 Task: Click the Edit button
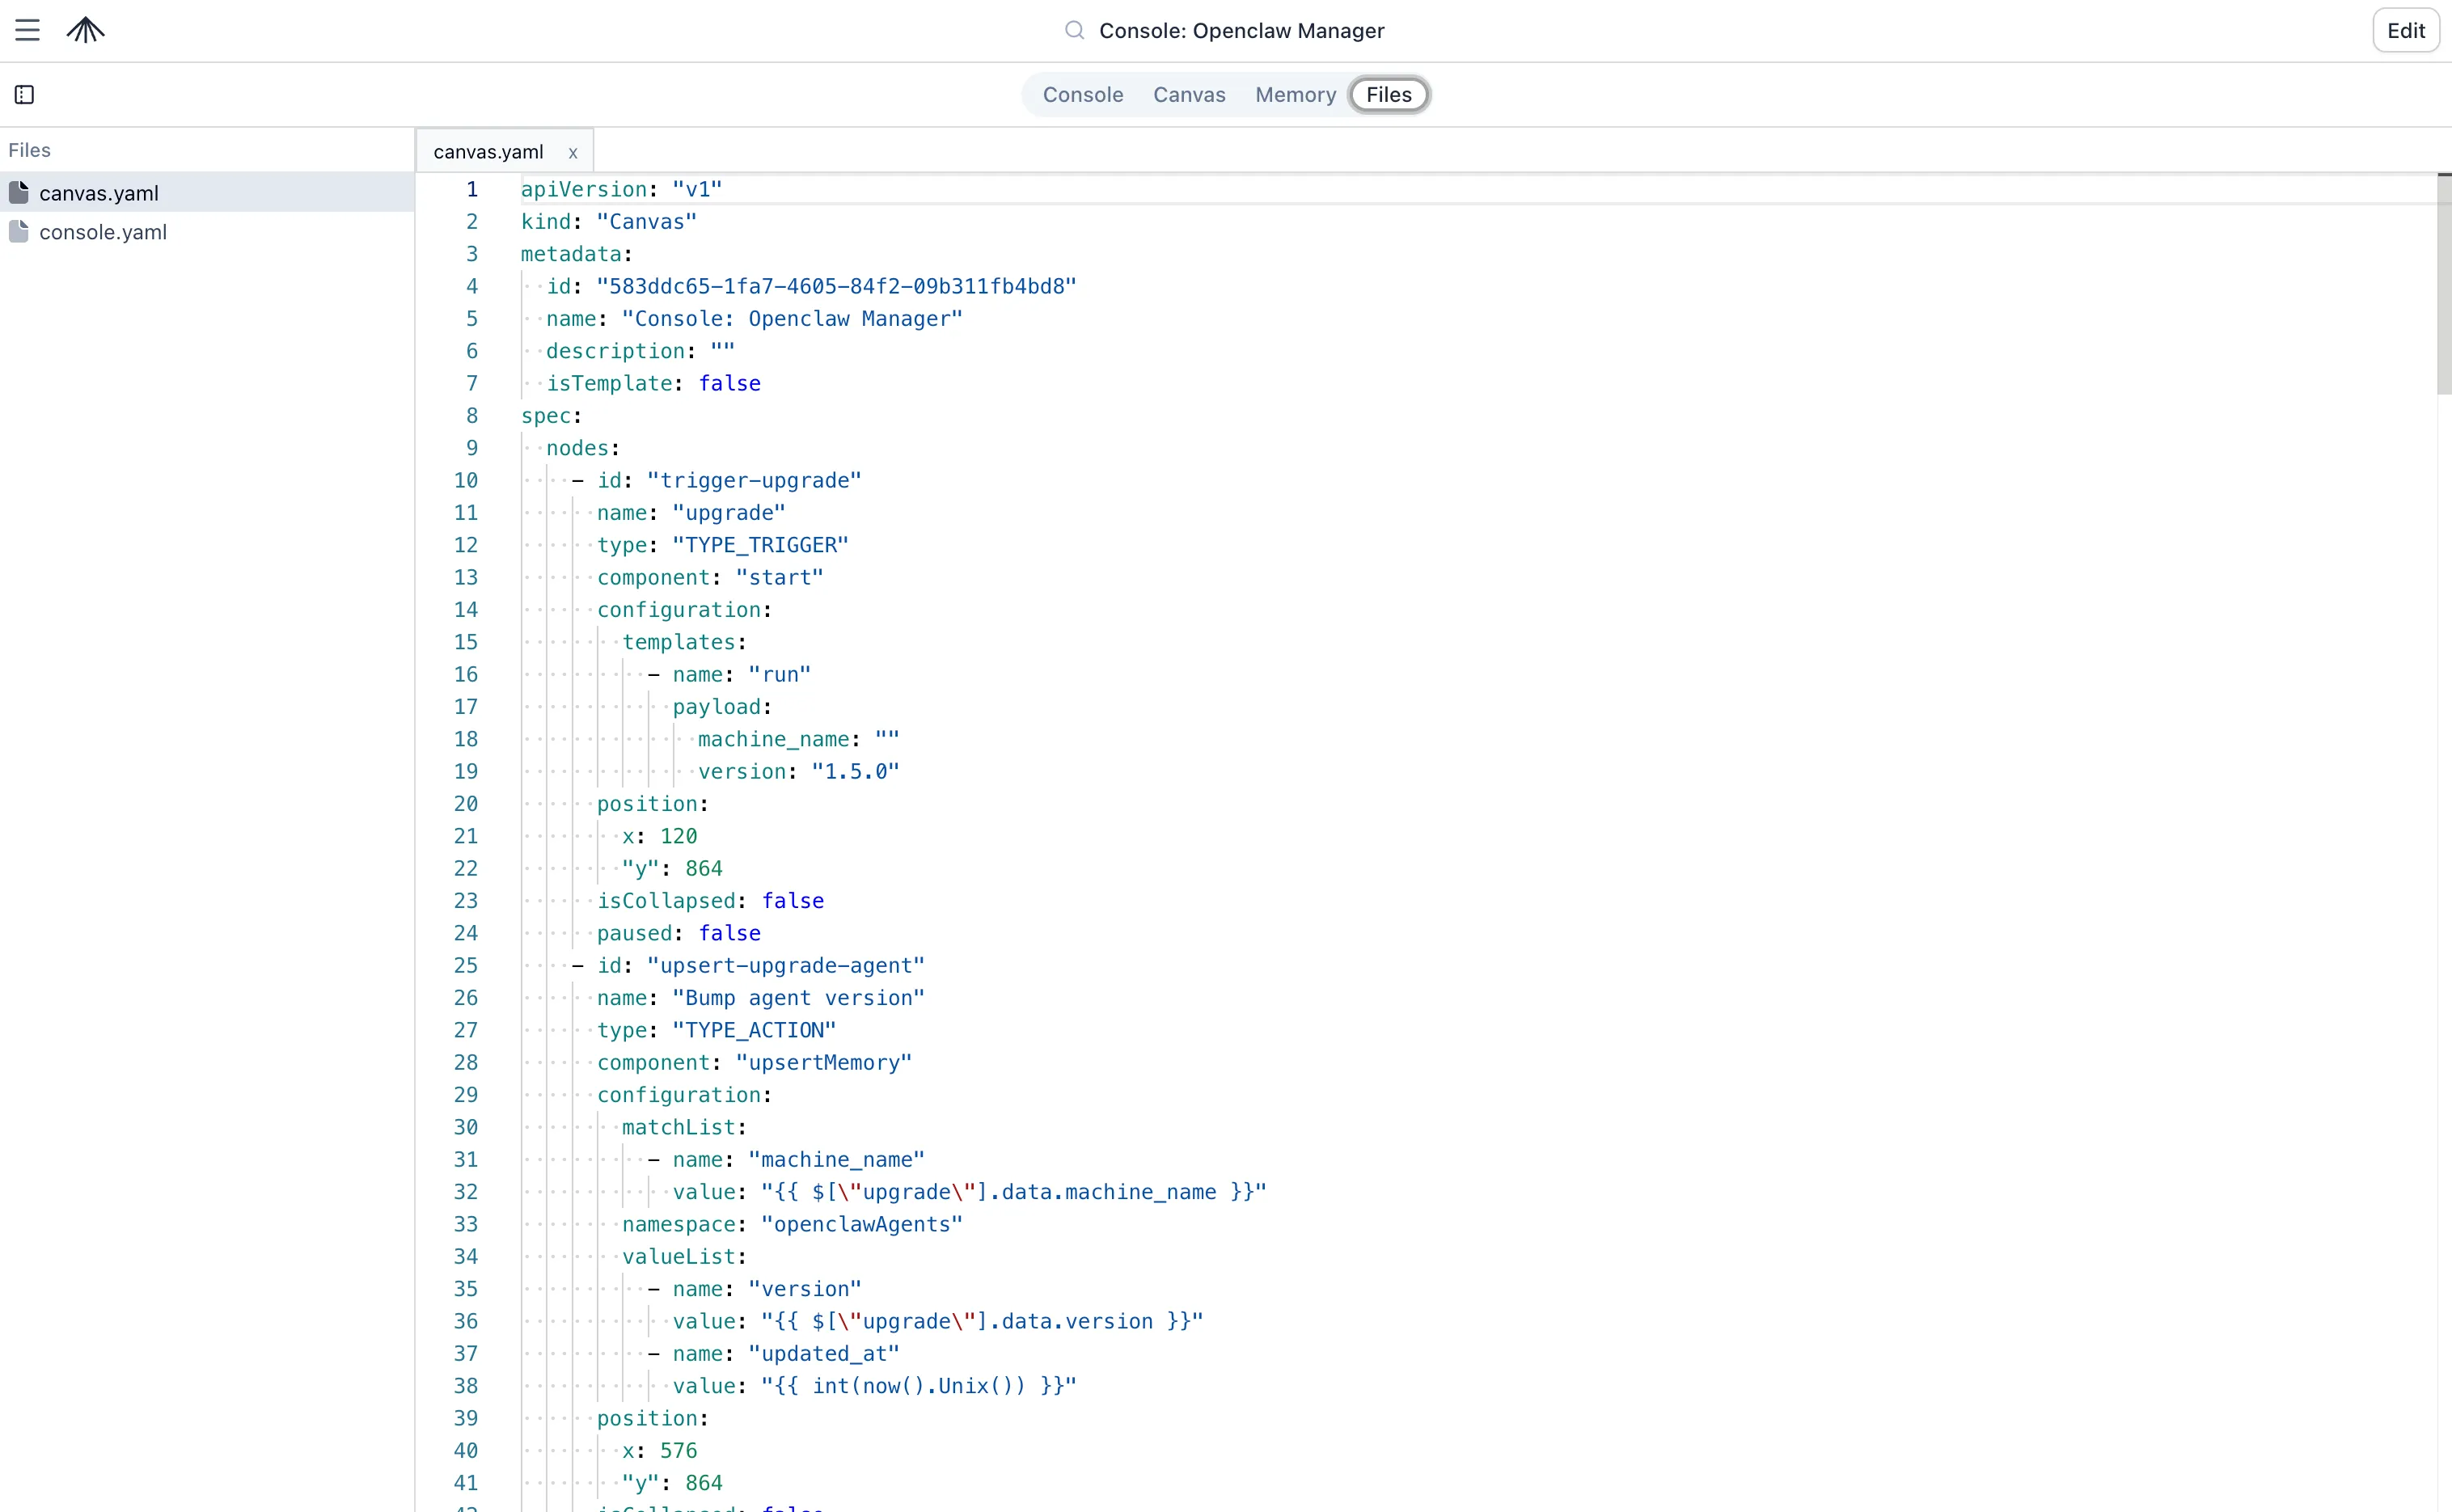click(2406, 30)
